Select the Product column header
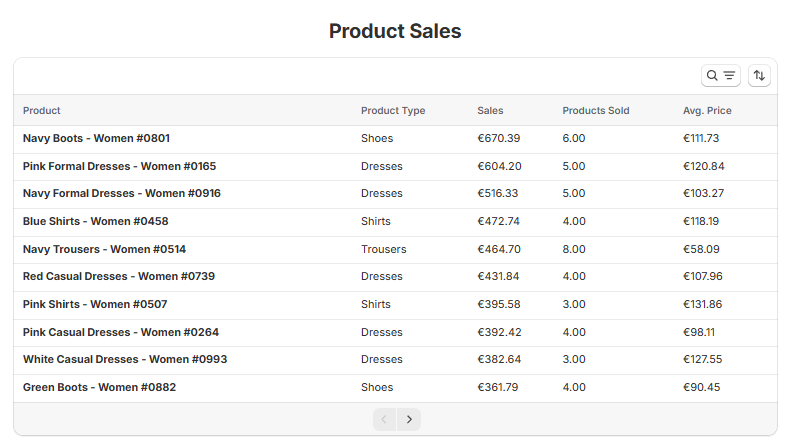This screenshot has height=446, width=790. [41, 110]
